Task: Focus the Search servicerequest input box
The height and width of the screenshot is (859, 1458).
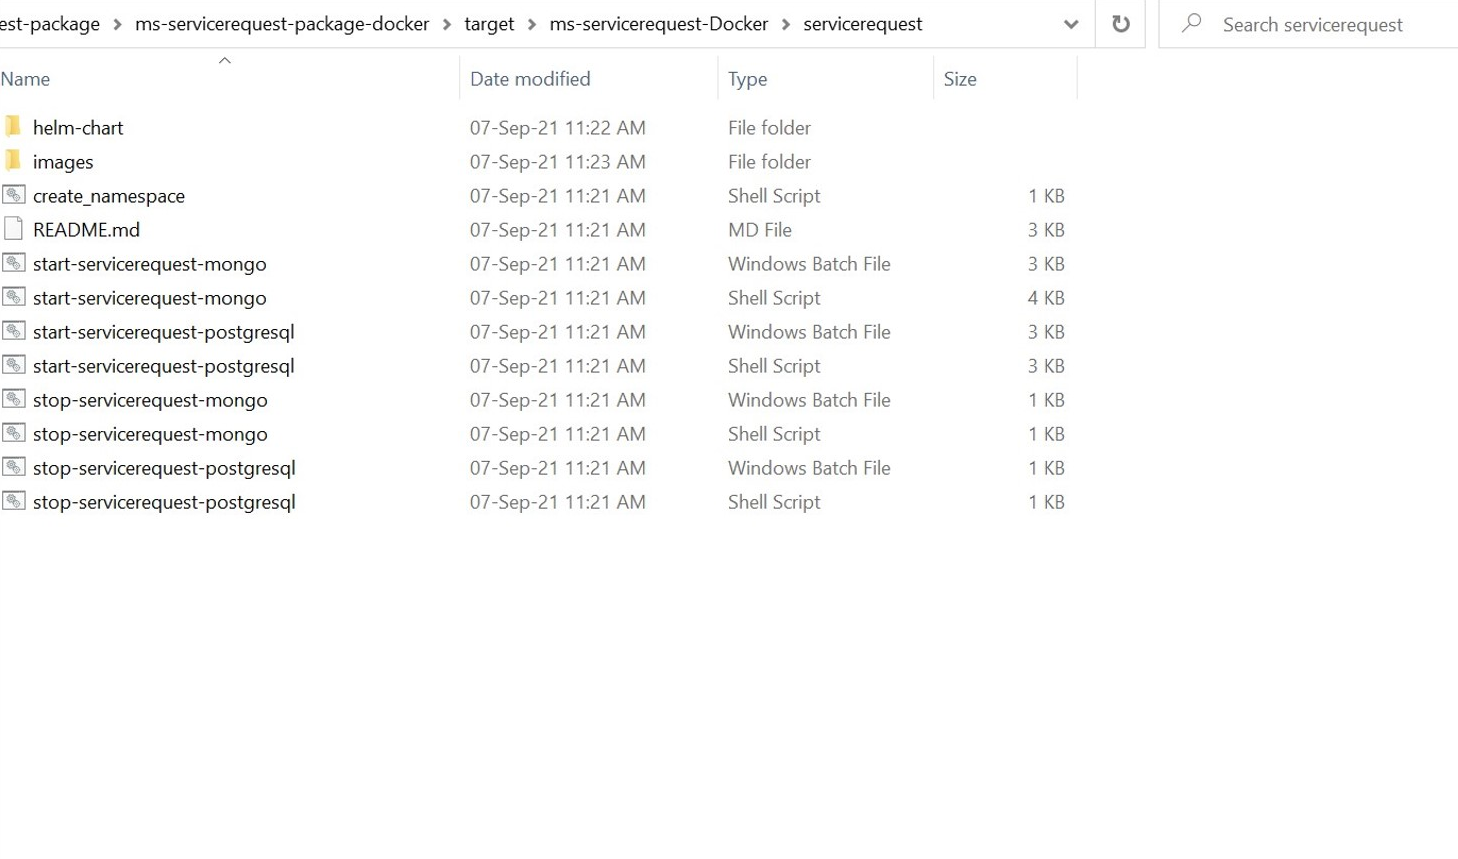Action: click(x=1320, y=25)
